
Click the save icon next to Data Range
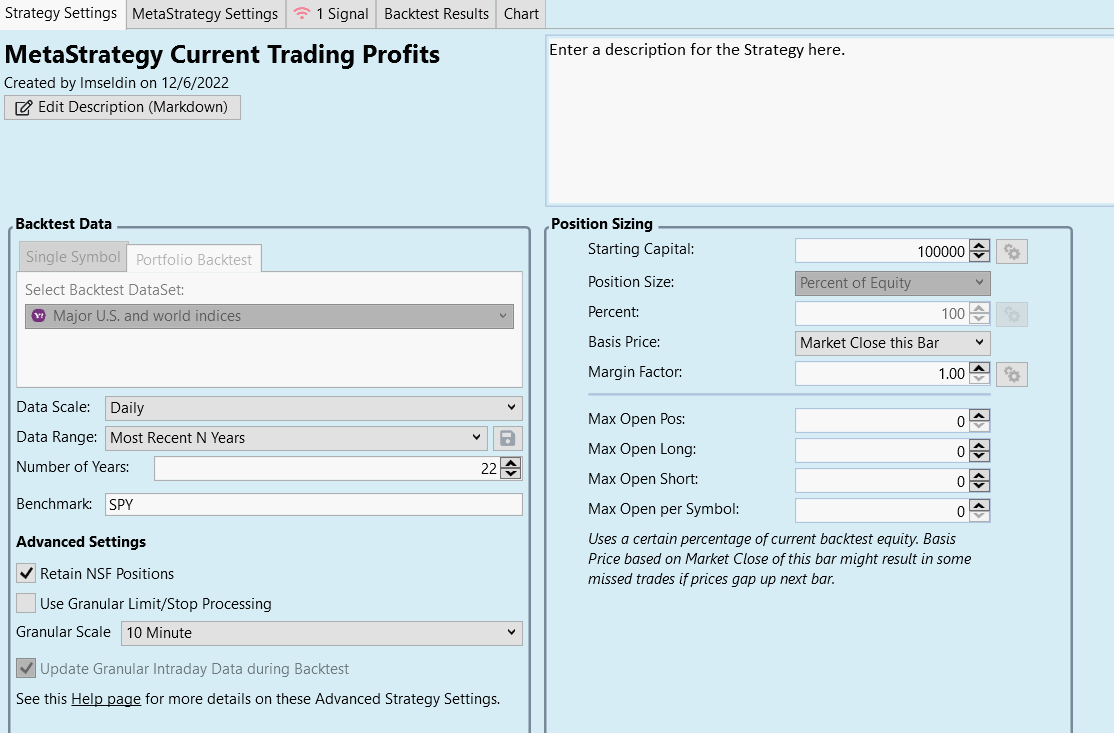(509, 437)
